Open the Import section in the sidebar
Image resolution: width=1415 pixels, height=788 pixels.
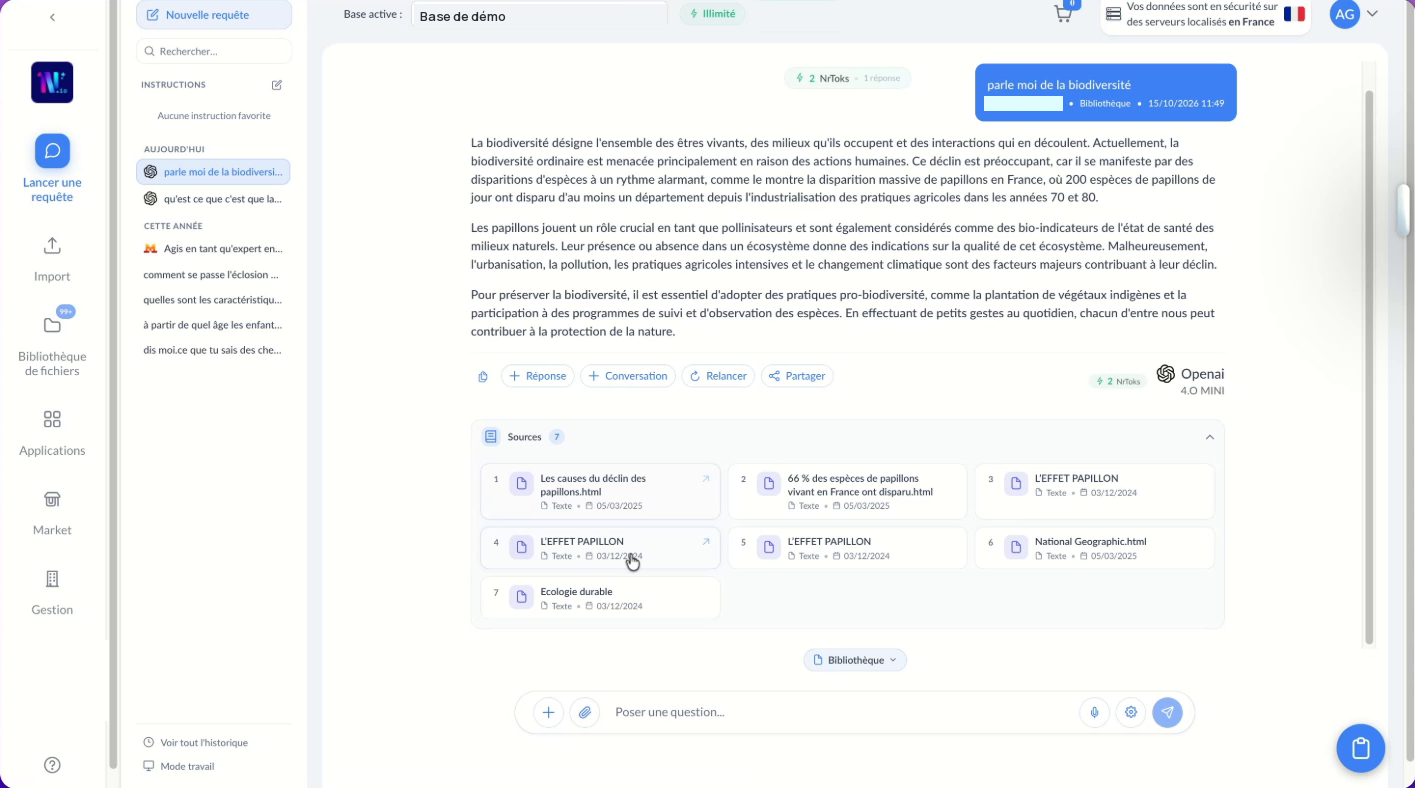point(52,258)
